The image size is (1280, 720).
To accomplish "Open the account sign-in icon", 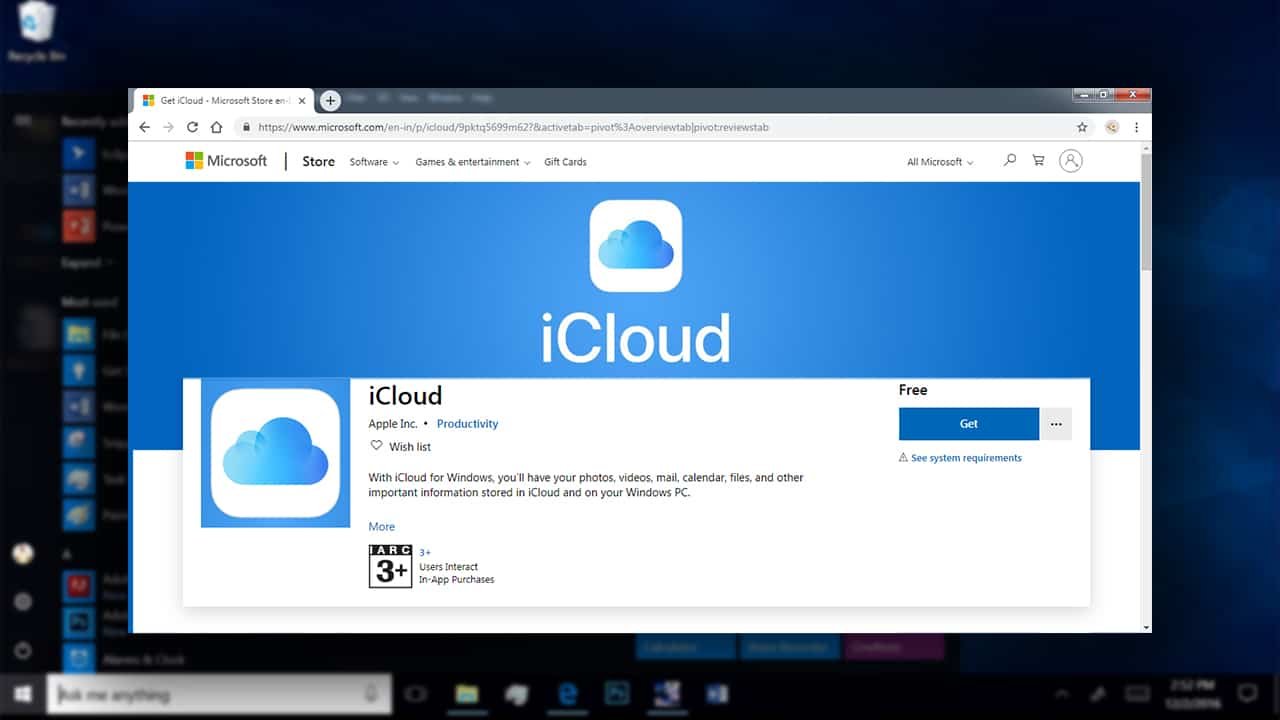I will click(1070, 160).
